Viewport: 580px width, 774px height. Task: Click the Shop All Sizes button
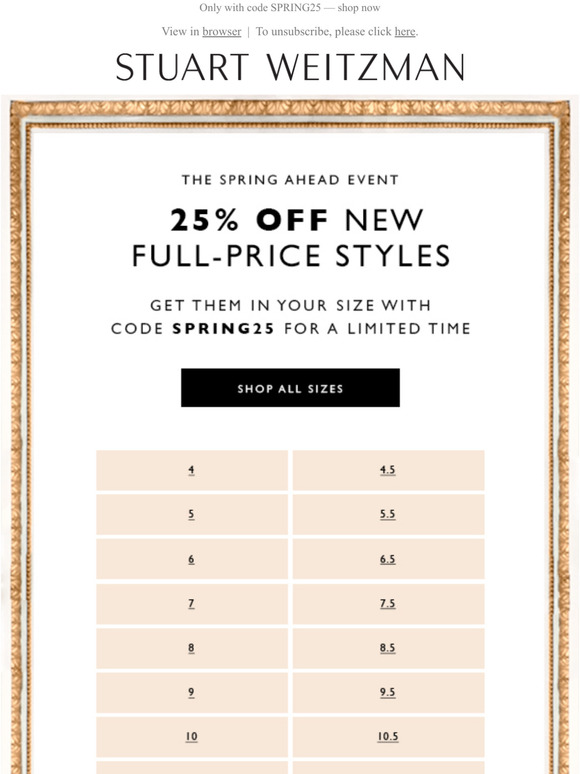click(290, 387)
